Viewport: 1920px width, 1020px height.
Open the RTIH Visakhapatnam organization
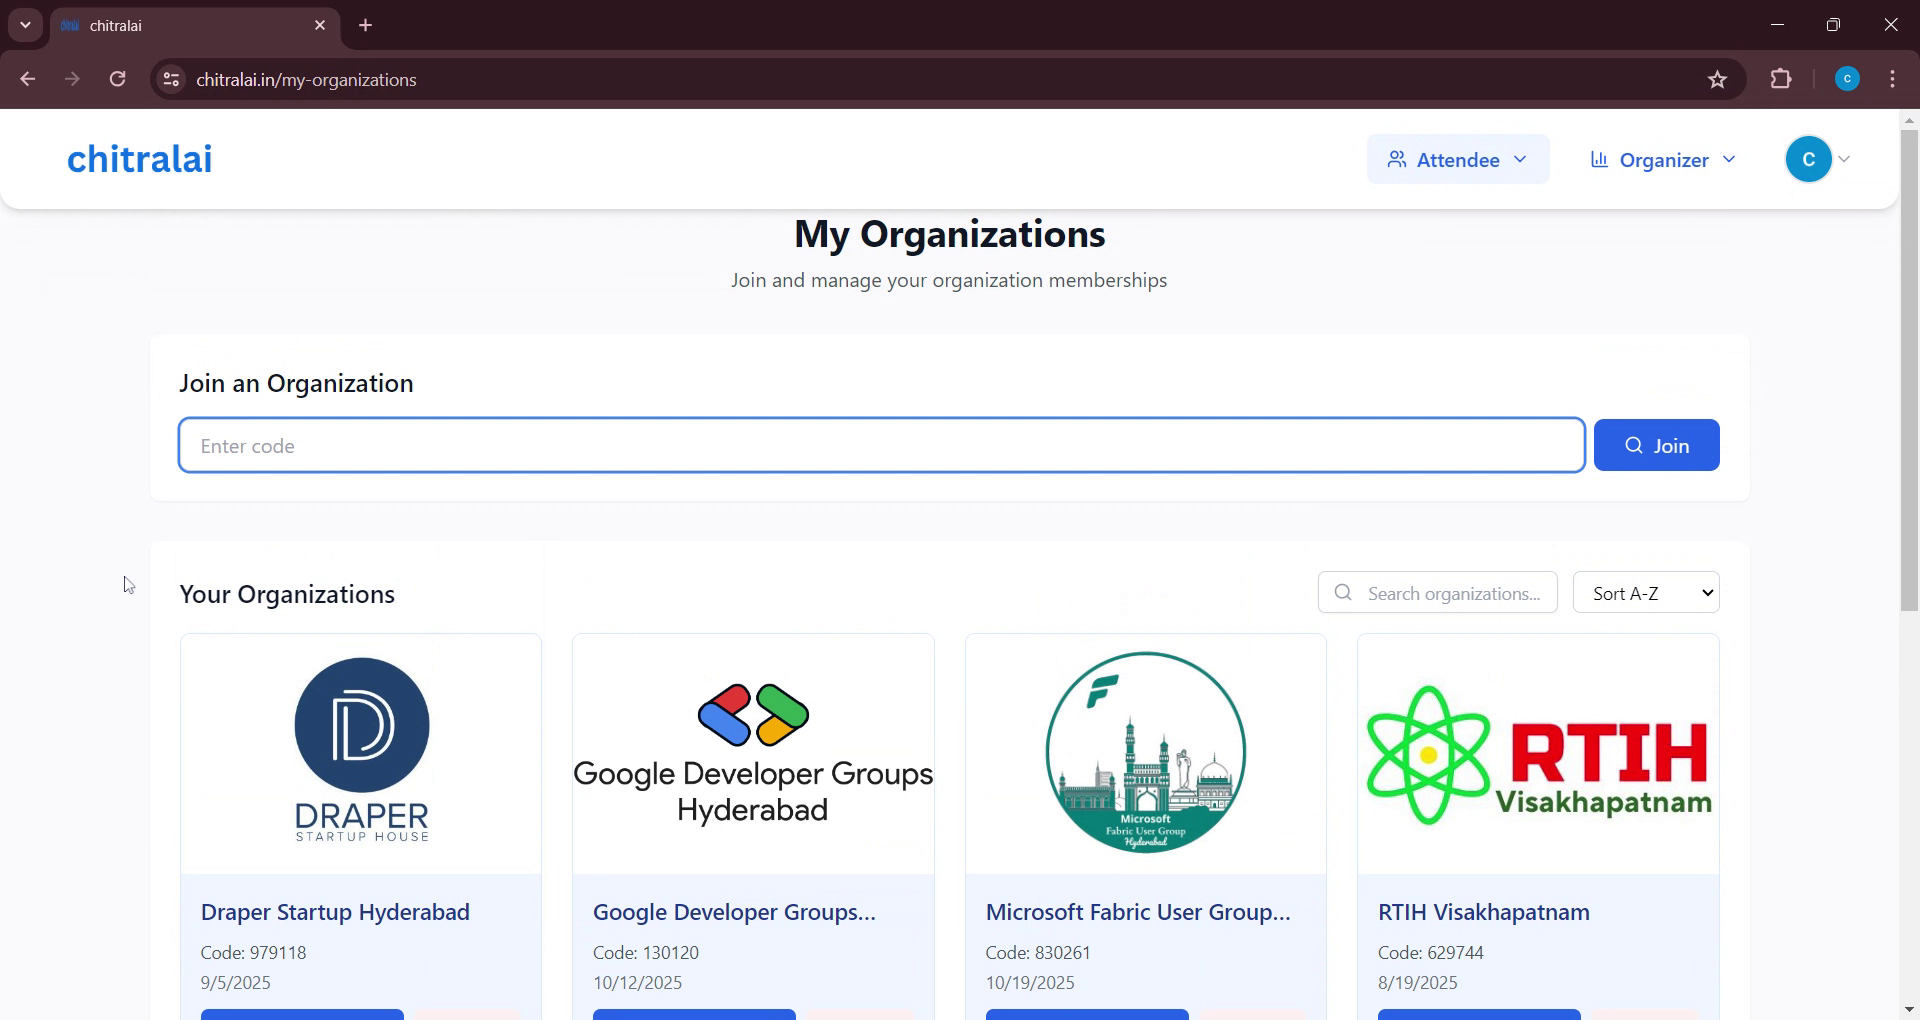[1483, 911]
